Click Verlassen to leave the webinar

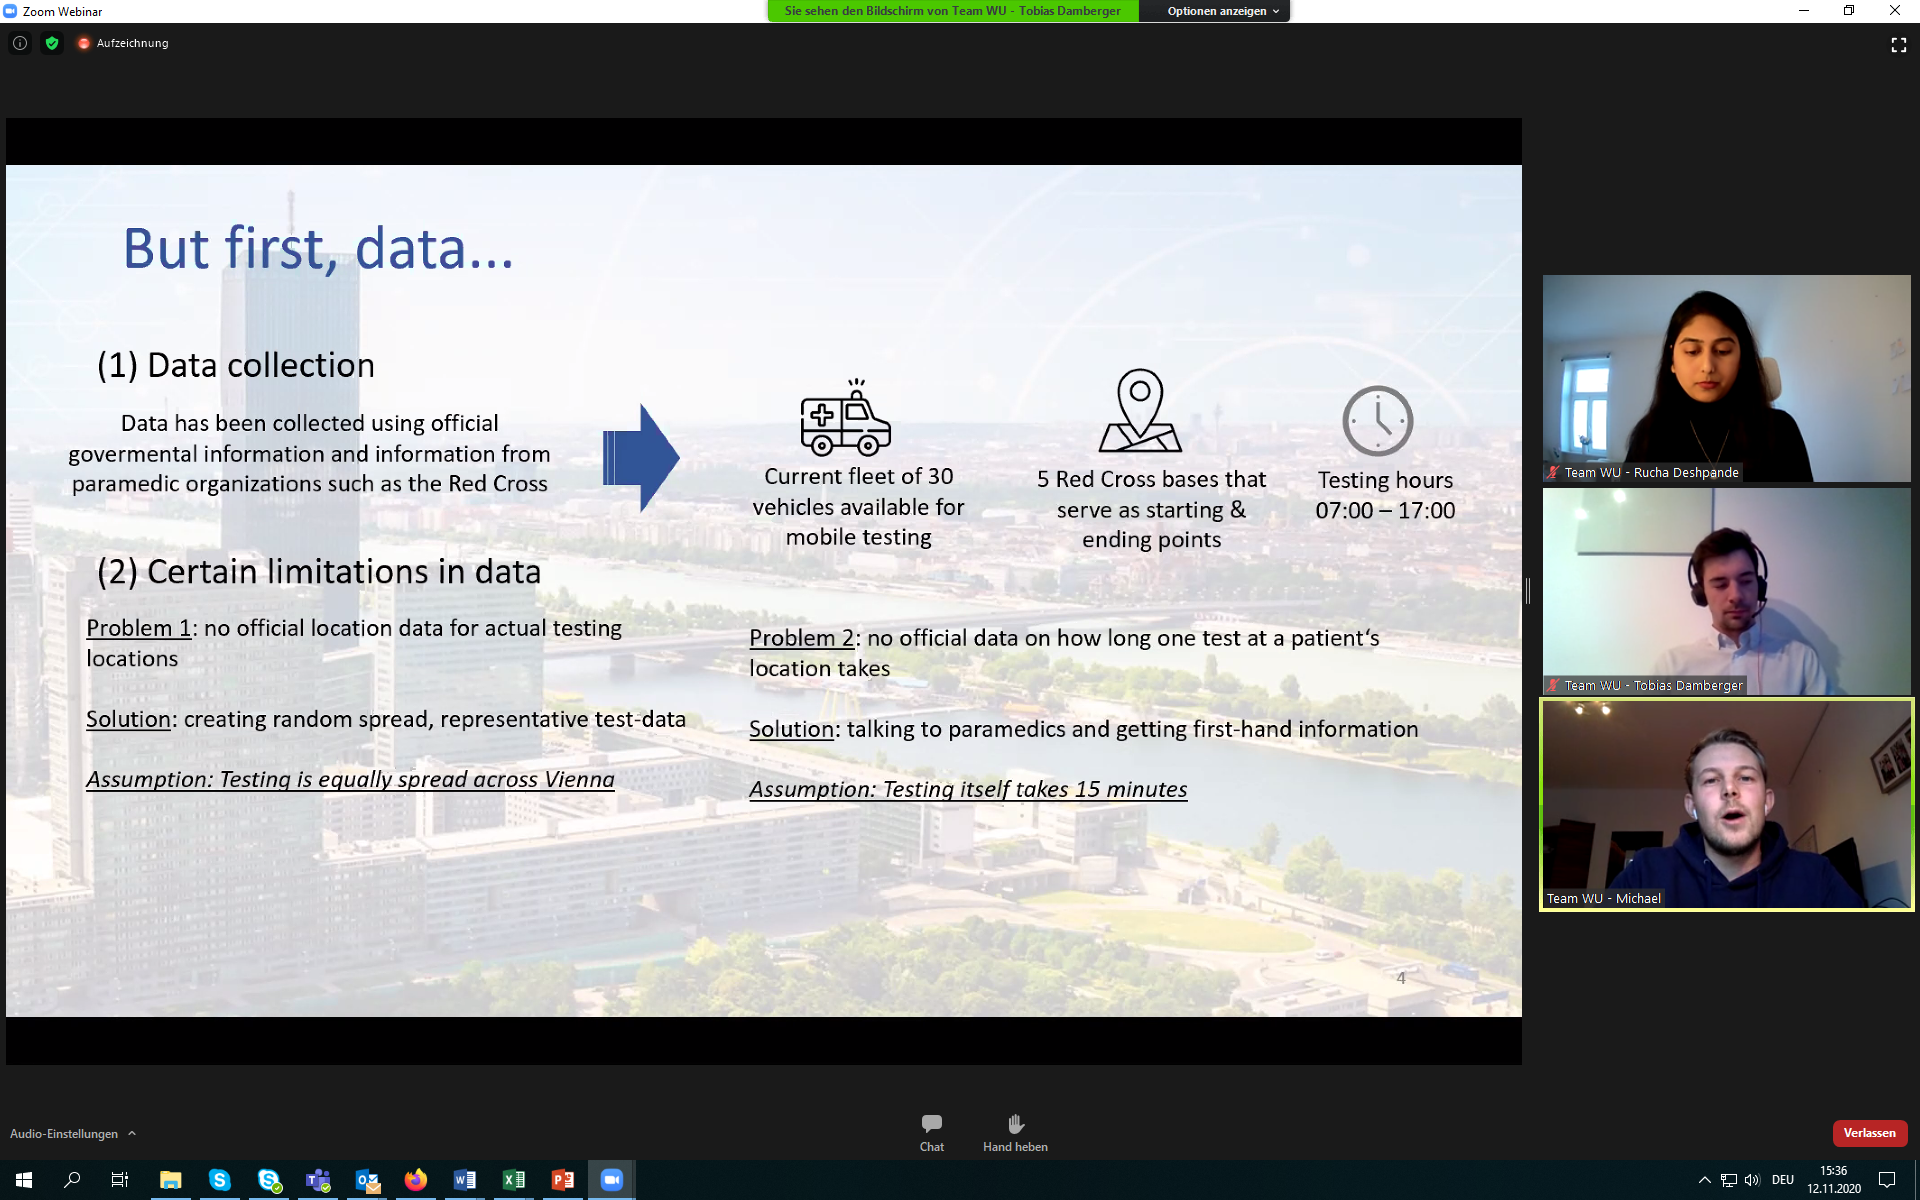pyautogui.click(x=1869, y=1133)
